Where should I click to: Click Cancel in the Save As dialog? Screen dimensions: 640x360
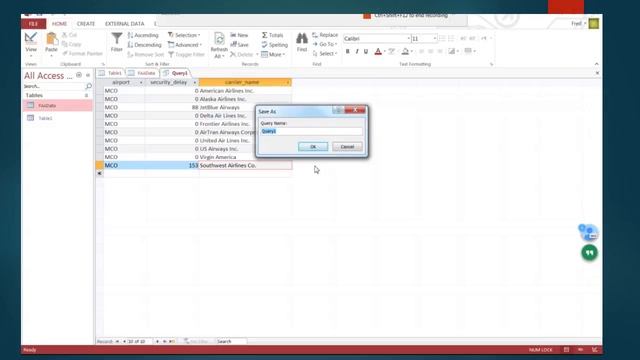click(347, 147)
